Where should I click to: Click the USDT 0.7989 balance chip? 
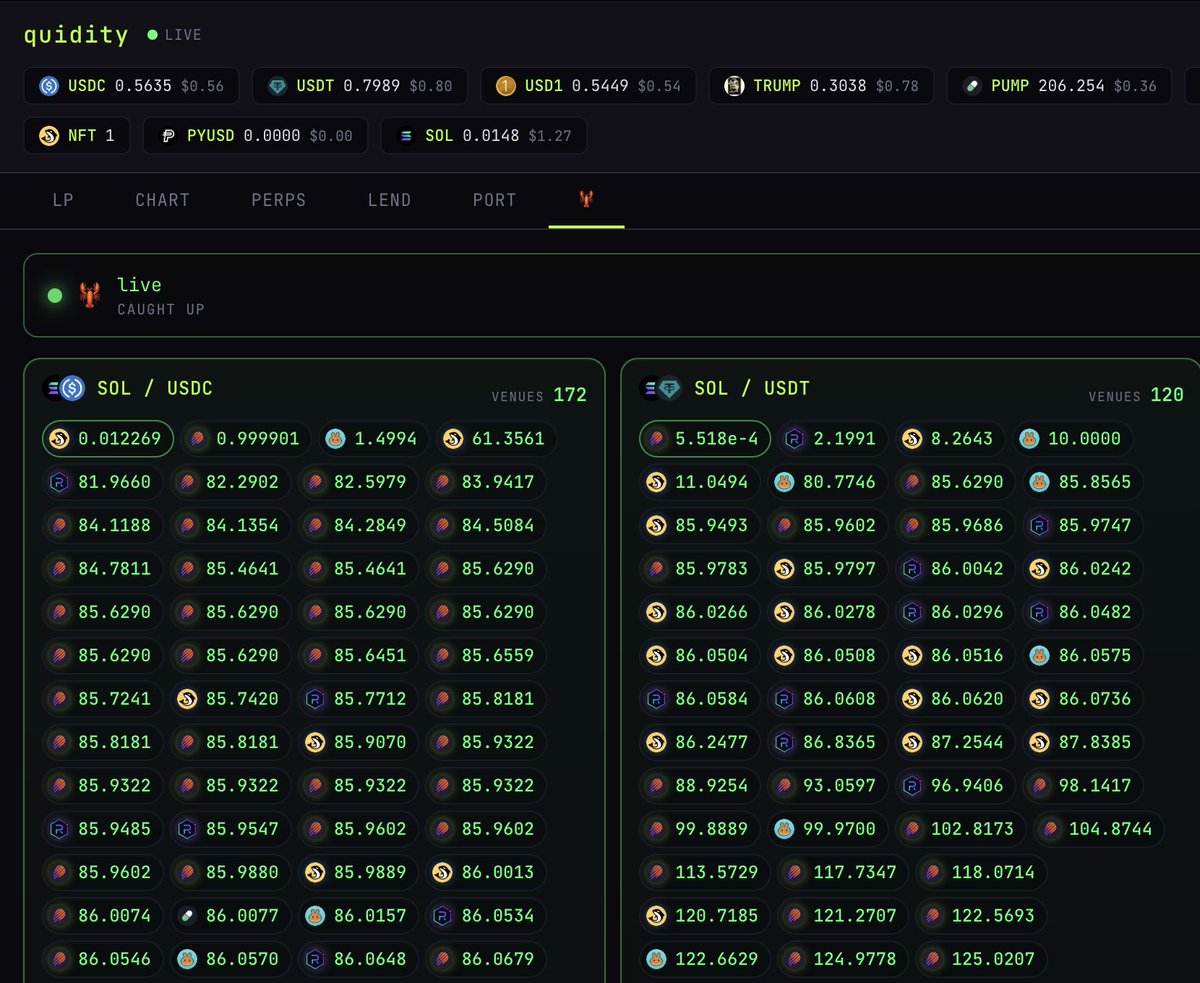pos(359,86)
